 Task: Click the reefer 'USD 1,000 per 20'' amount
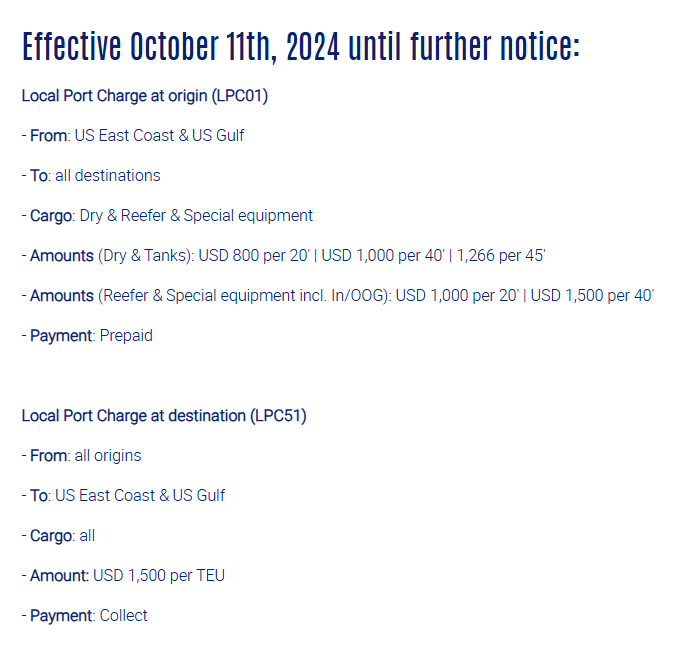(x=457, y=296)
